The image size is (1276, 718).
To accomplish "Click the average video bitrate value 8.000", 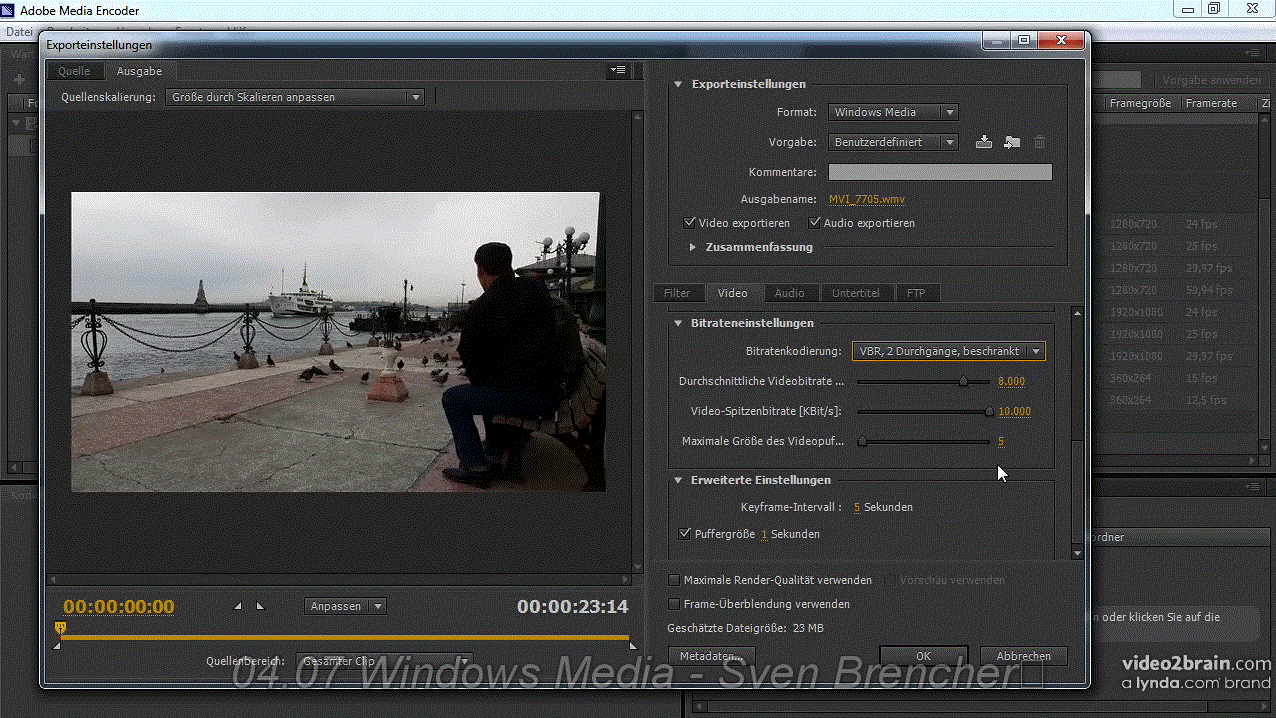I will [1011, 381].
